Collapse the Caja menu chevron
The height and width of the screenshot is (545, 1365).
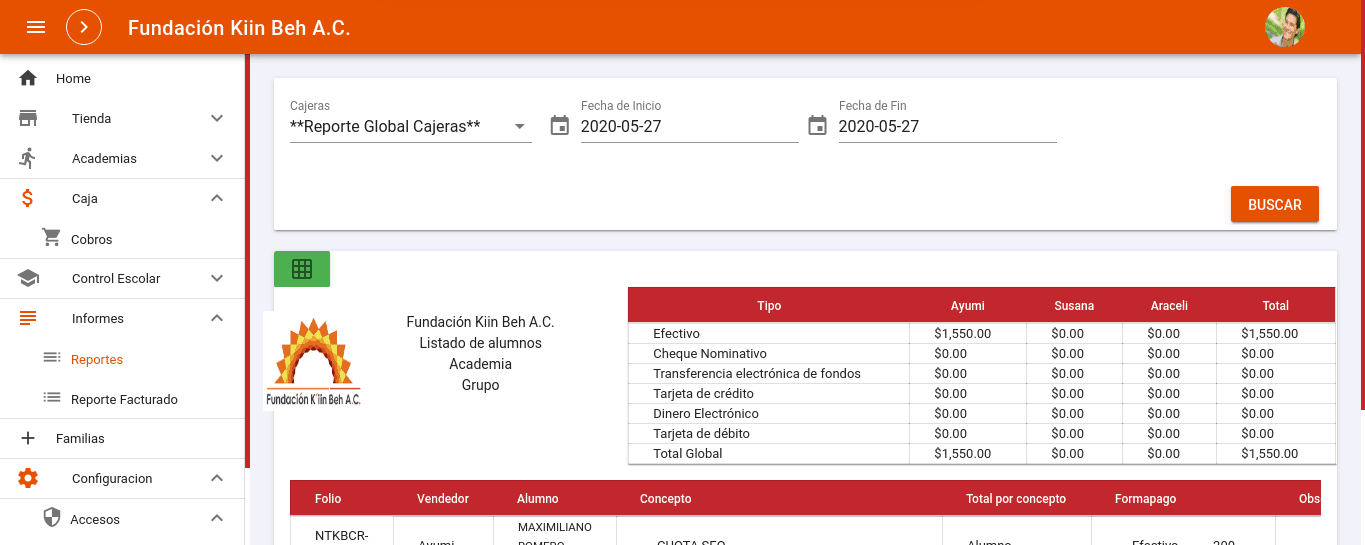(217, 198)
